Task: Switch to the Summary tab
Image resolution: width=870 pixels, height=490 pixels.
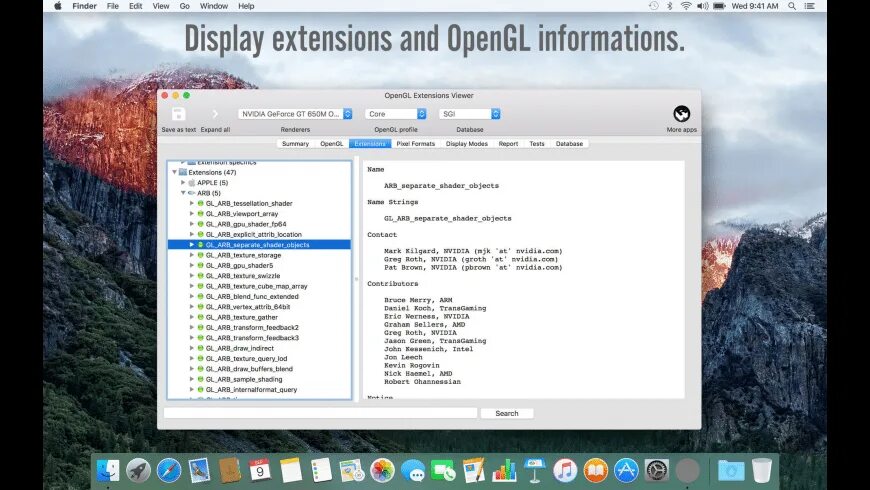Action: pyautogui.click(x=295, y=144)
